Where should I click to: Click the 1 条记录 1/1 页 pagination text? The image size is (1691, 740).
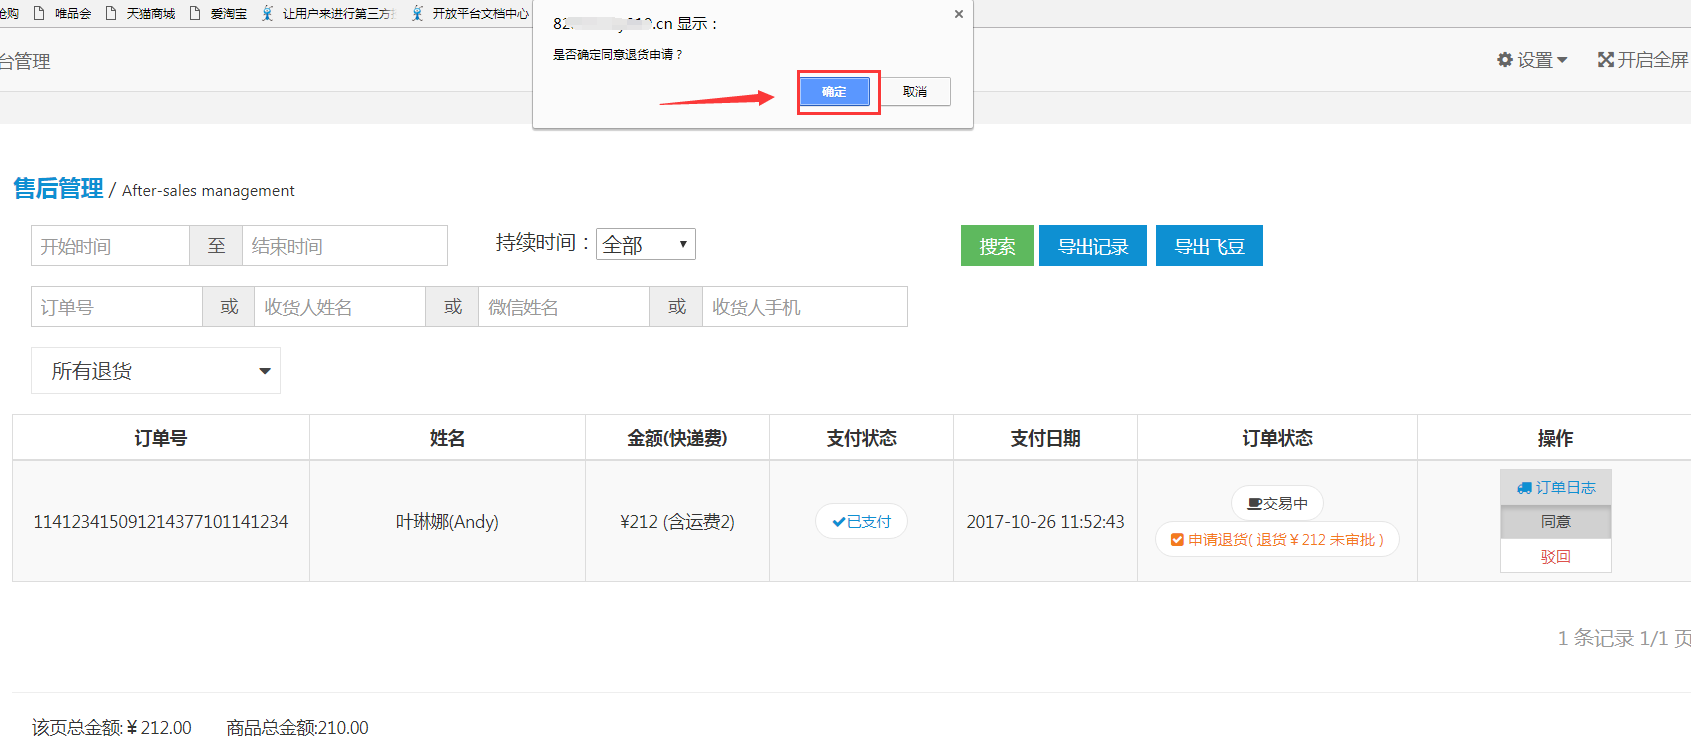[x=1624, y=638]
